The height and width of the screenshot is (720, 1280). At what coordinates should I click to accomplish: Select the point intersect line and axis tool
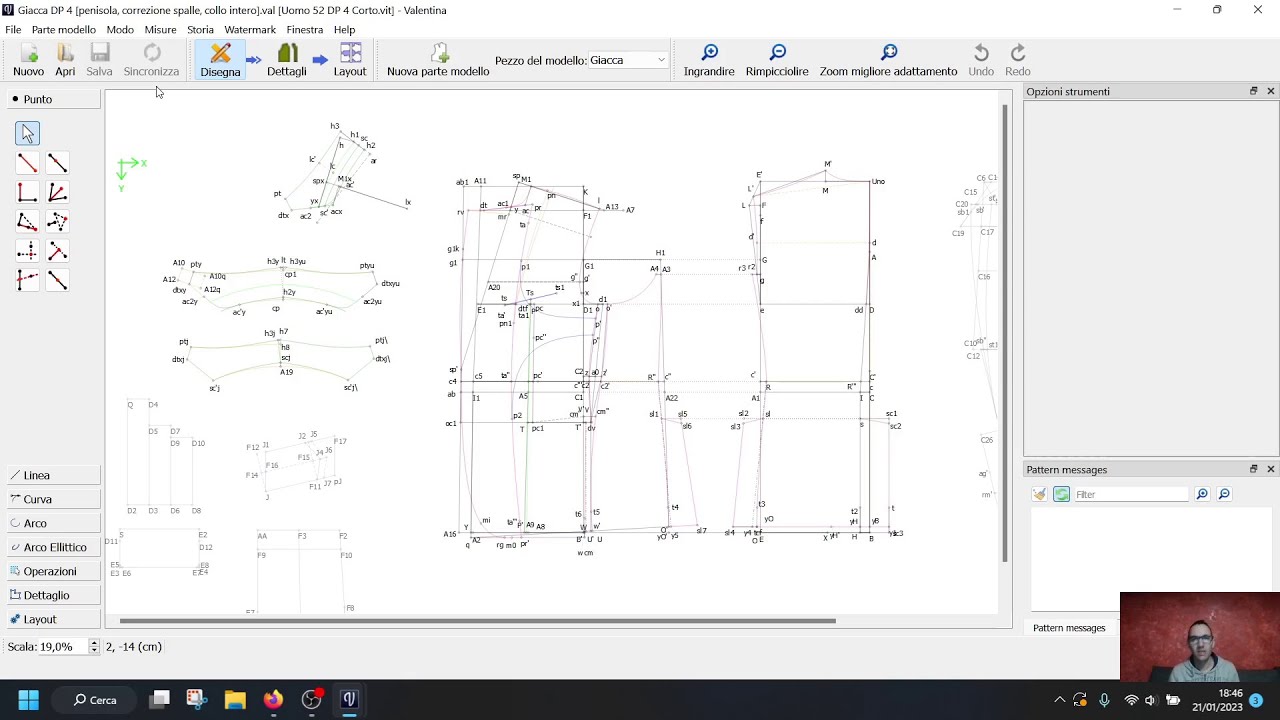click(27, 281)
